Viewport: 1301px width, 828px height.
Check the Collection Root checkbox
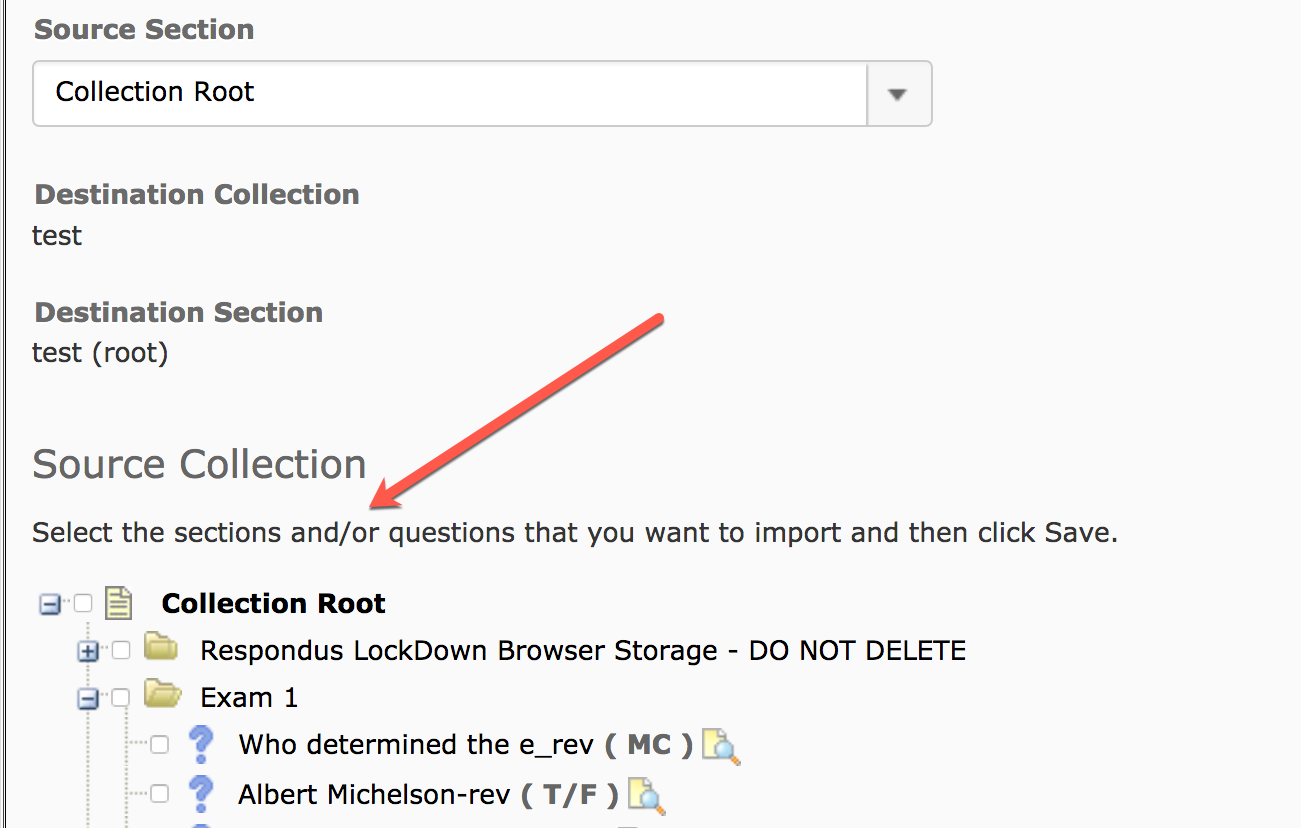pyautogui.click(x=83, y=603)
